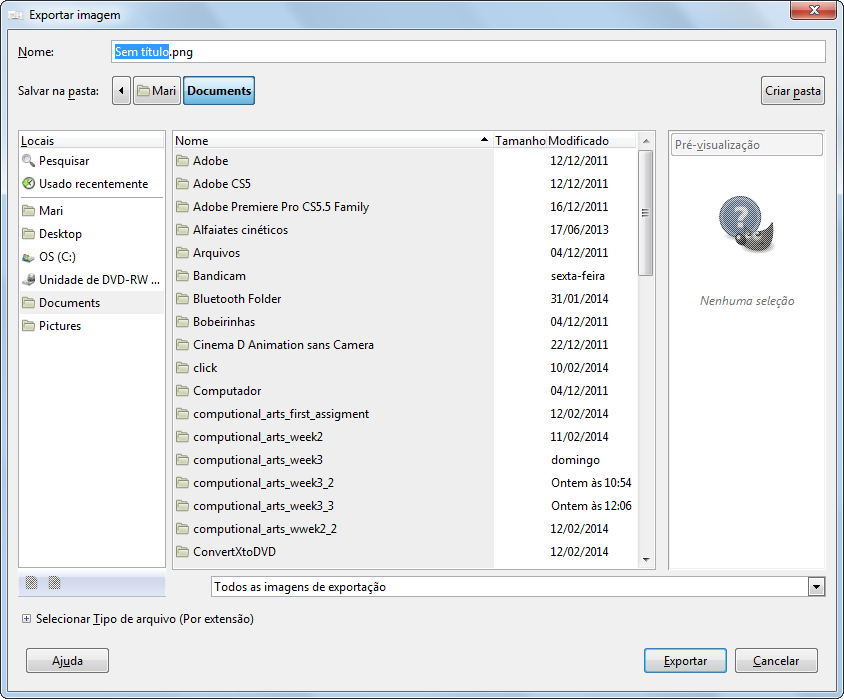This screenshot has width=844, height=699.
Task: Open the Desktop folder in Locais
Action: tap(60, 234)
